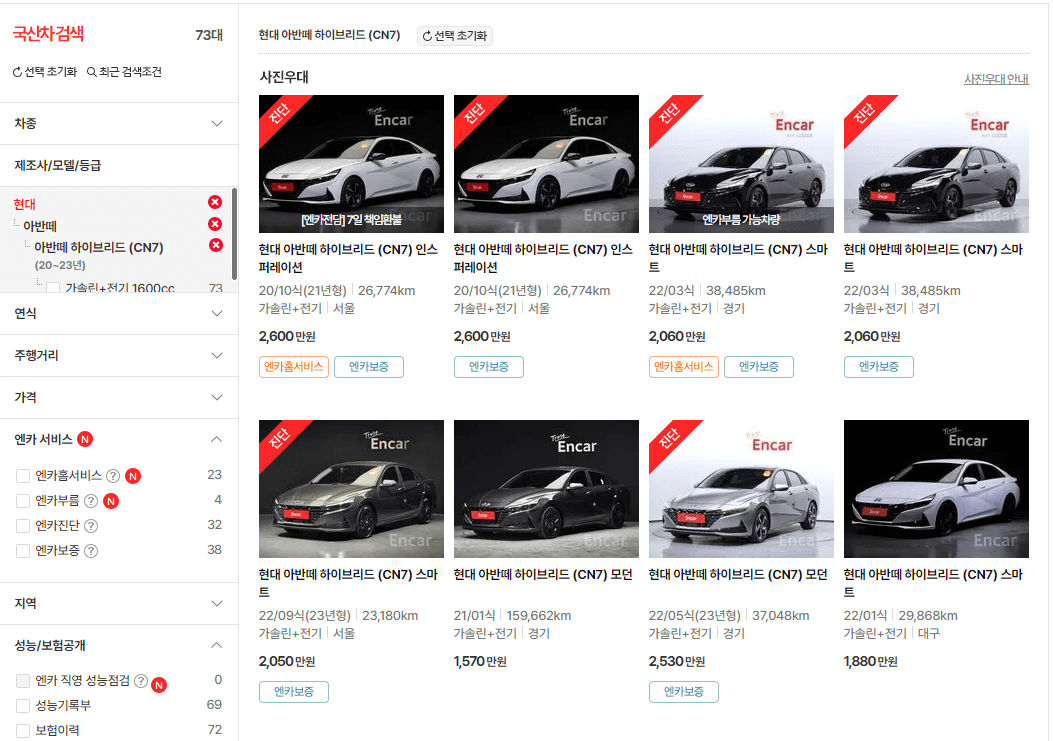Click the 2,530만원 price text

pyautogui.click(x=677, y=662)
